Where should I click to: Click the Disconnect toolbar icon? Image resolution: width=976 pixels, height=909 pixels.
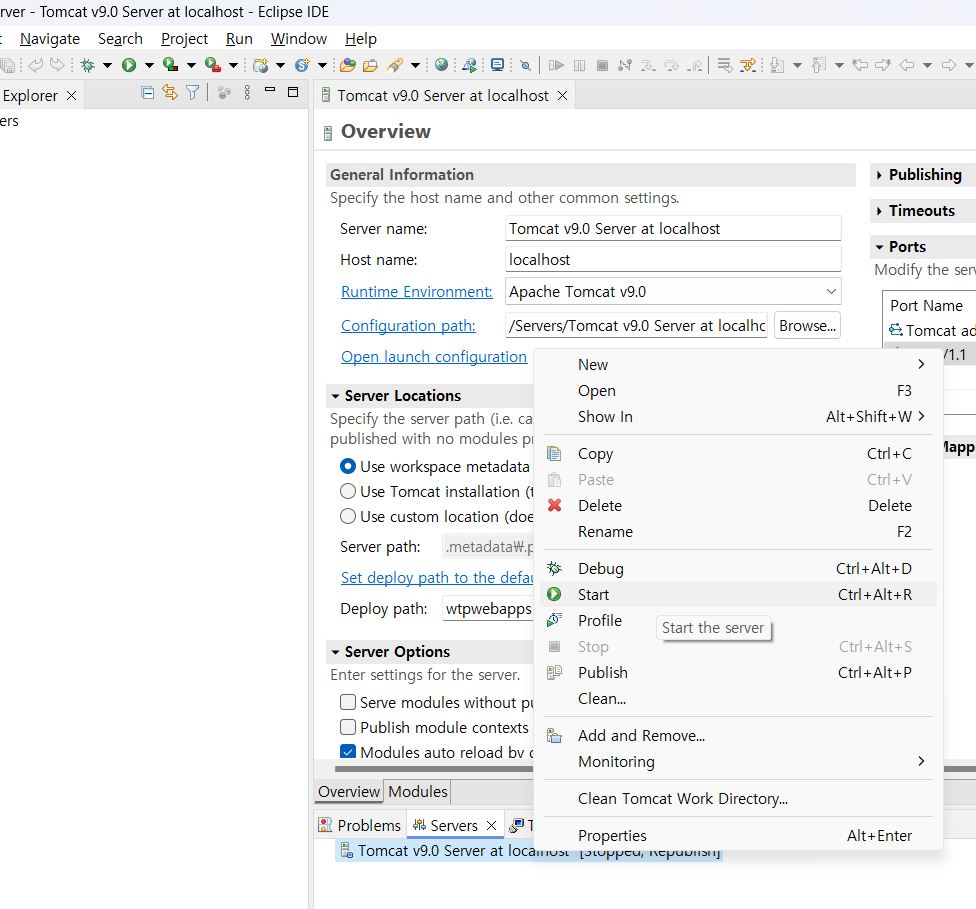click(x=625, y=65)
